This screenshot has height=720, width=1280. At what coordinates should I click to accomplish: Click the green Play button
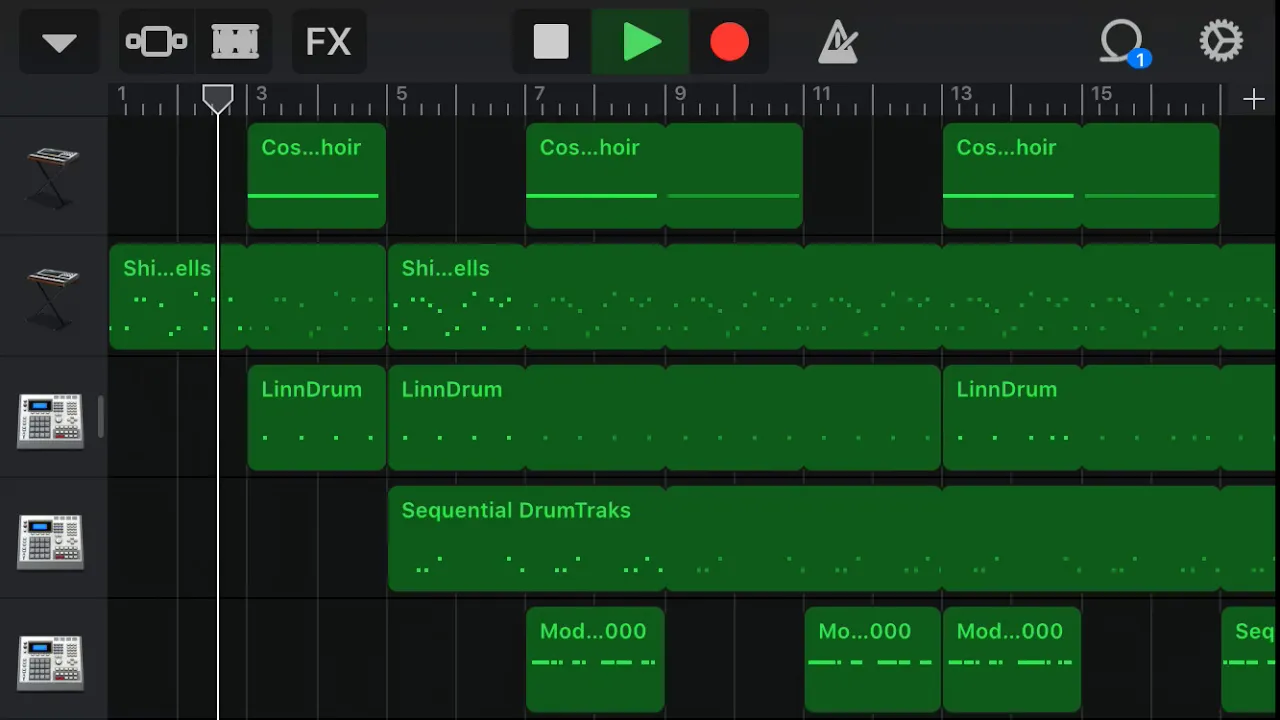click(641, 42)
